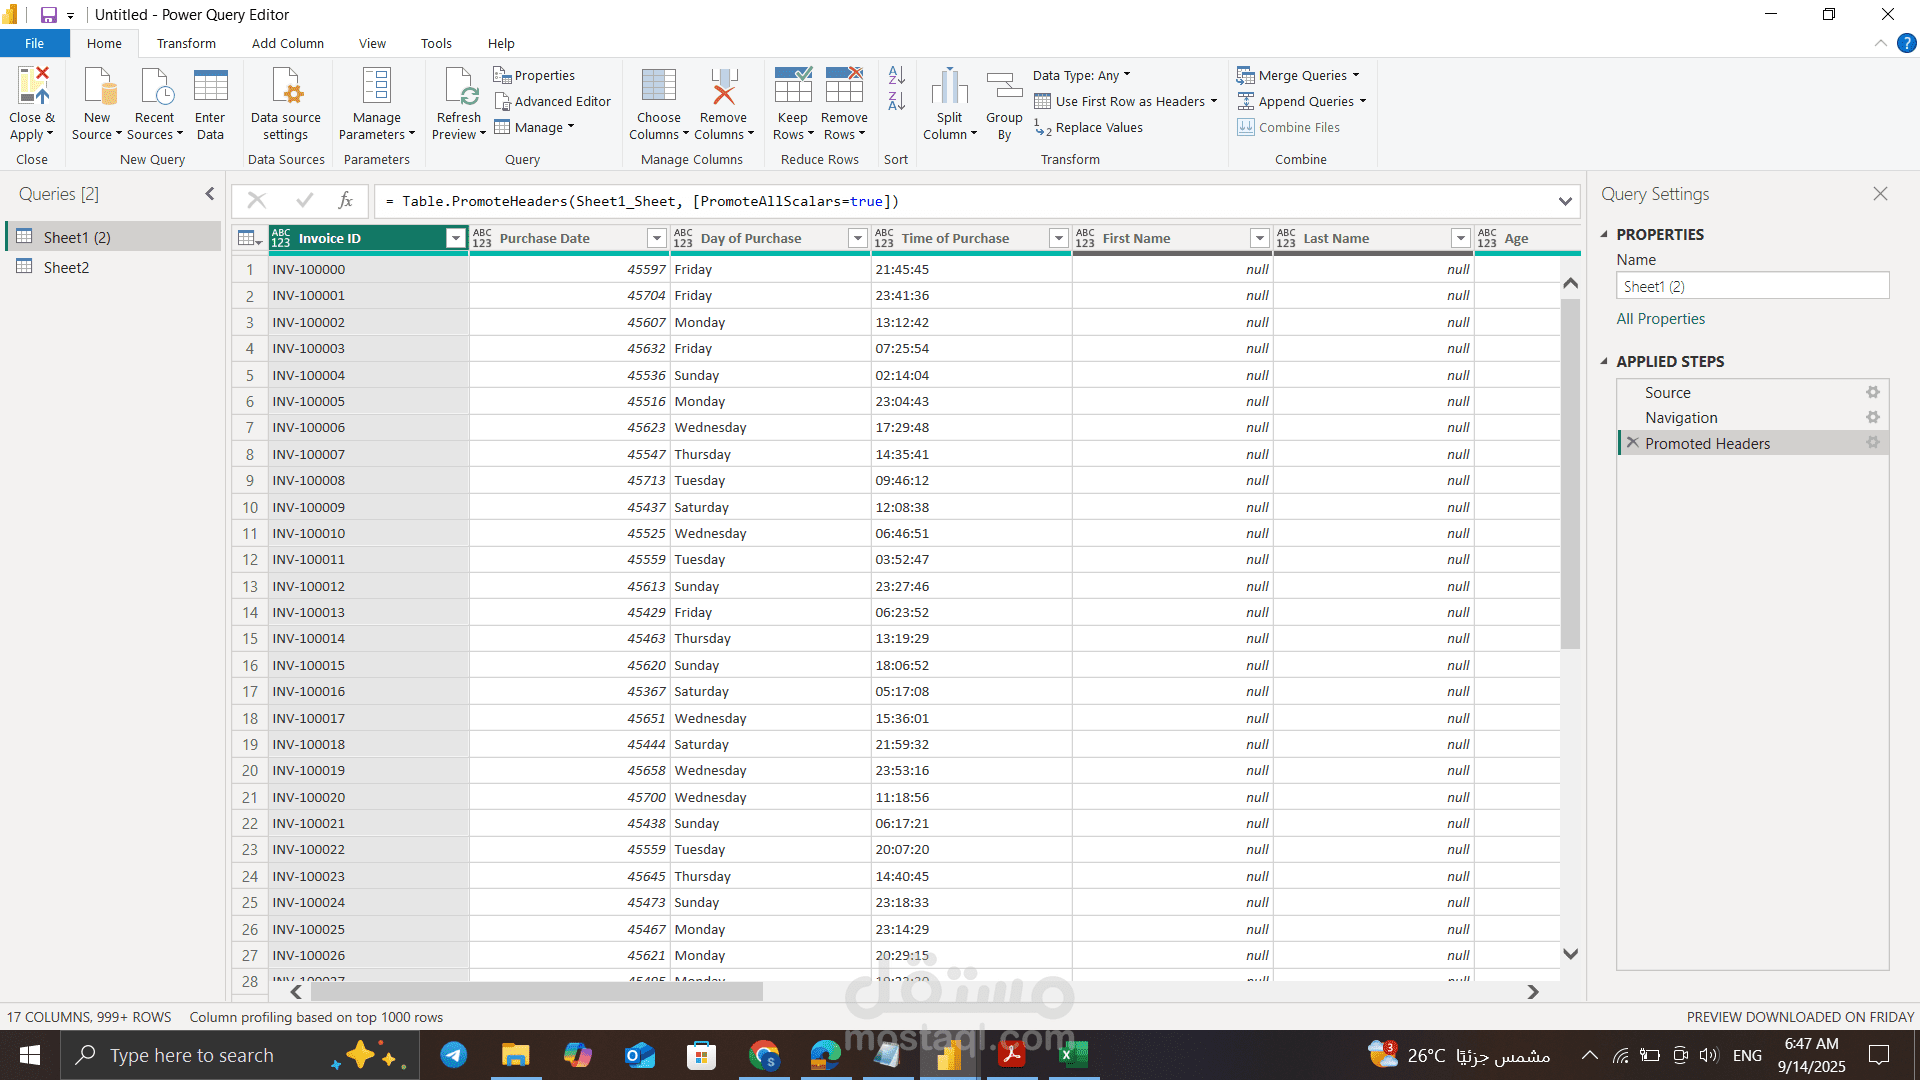The image size is (1920, 1080).
Task: Click the Group By icon
Action: tap(1004, 87)
